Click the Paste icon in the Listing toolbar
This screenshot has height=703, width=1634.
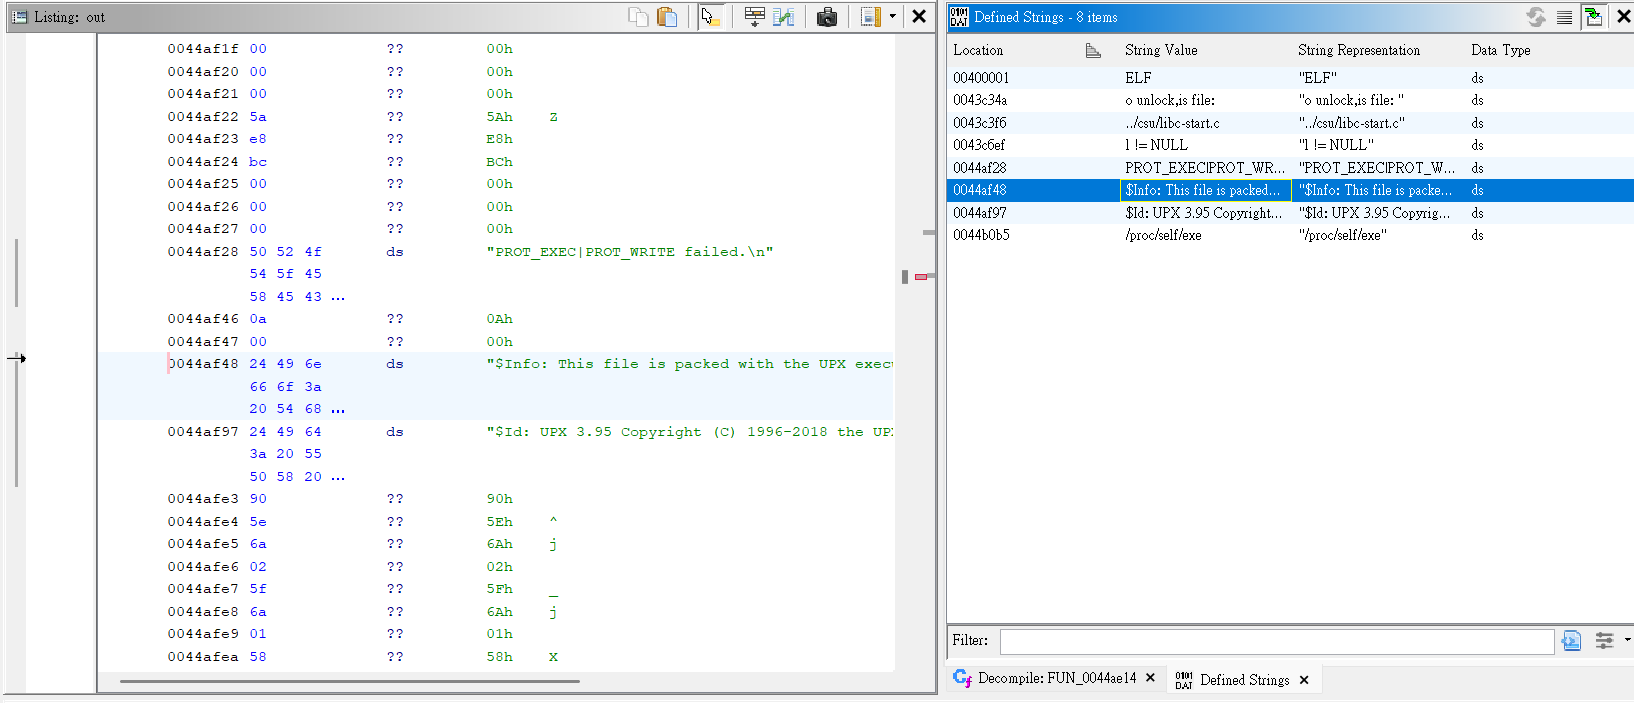(667, 17)
